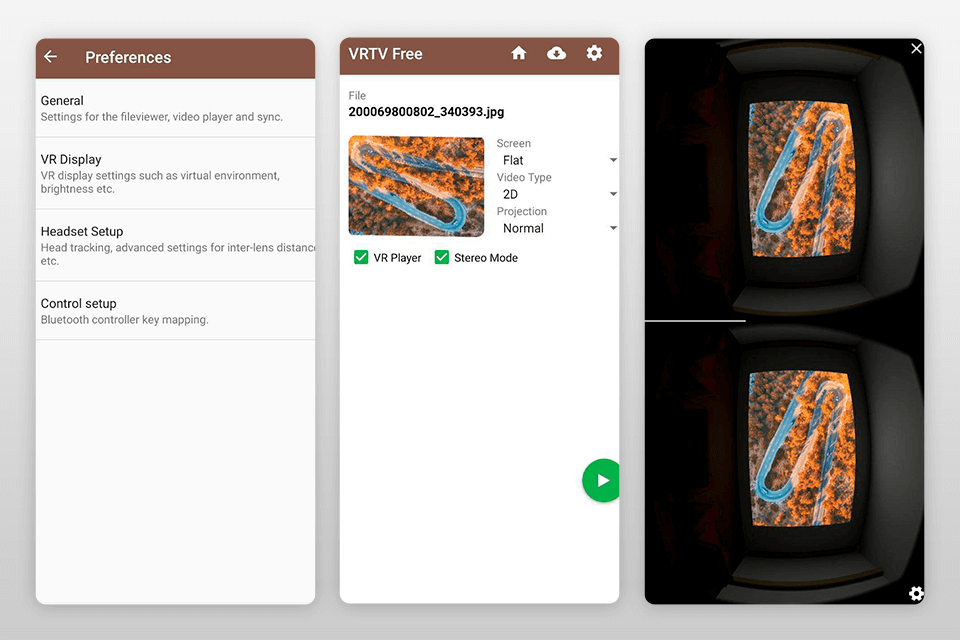Select VR Display preferences
Screen dimensions: 960x640
pos(175,173)
